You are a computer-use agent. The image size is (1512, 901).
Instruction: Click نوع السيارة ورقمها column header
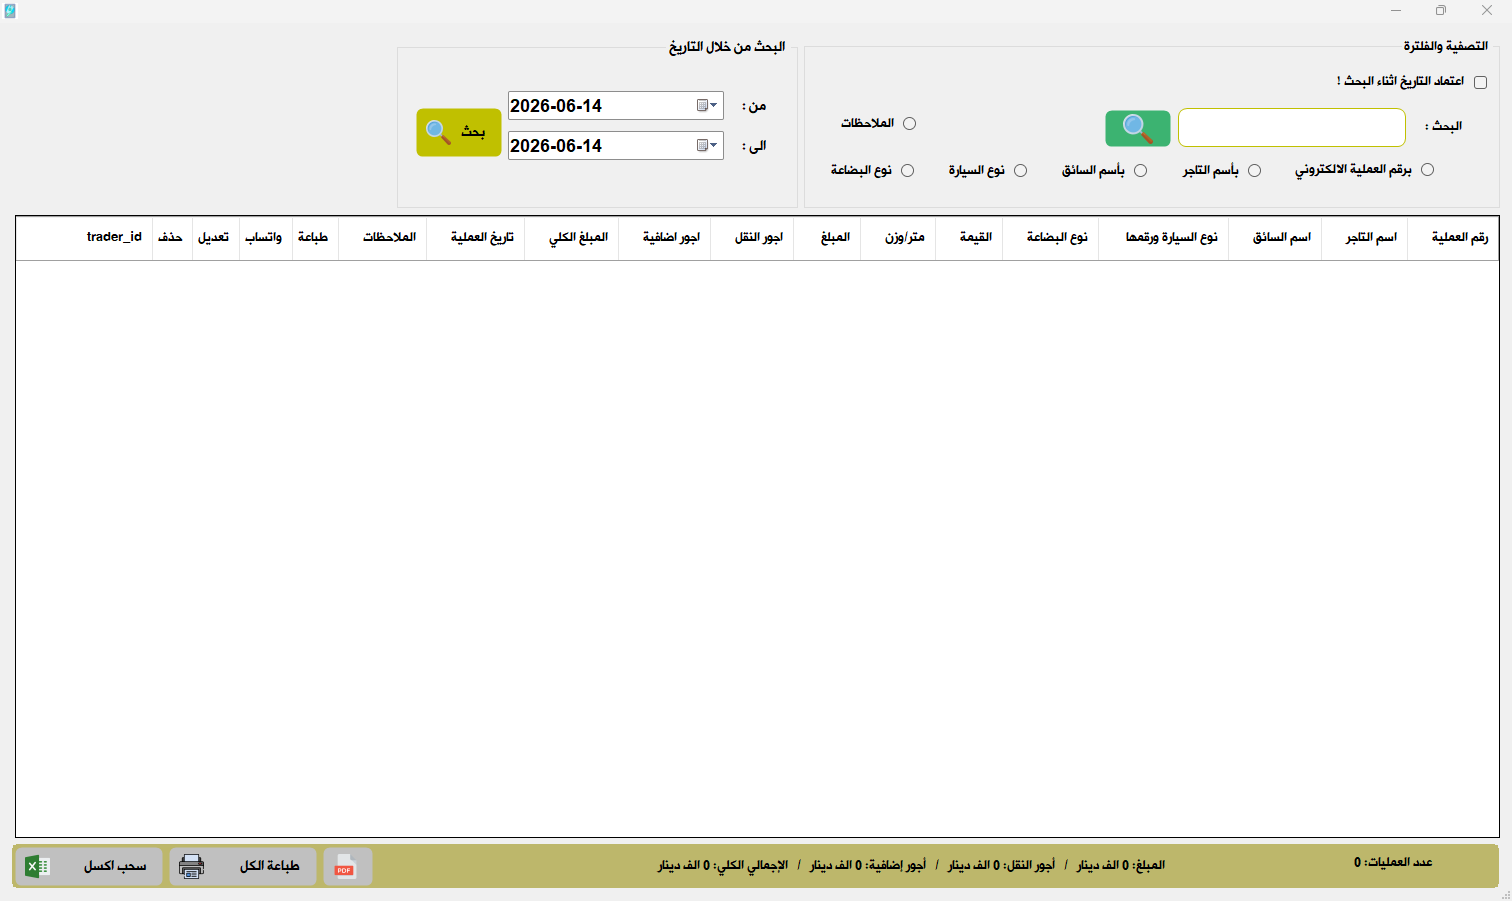tap(1163, 238)
